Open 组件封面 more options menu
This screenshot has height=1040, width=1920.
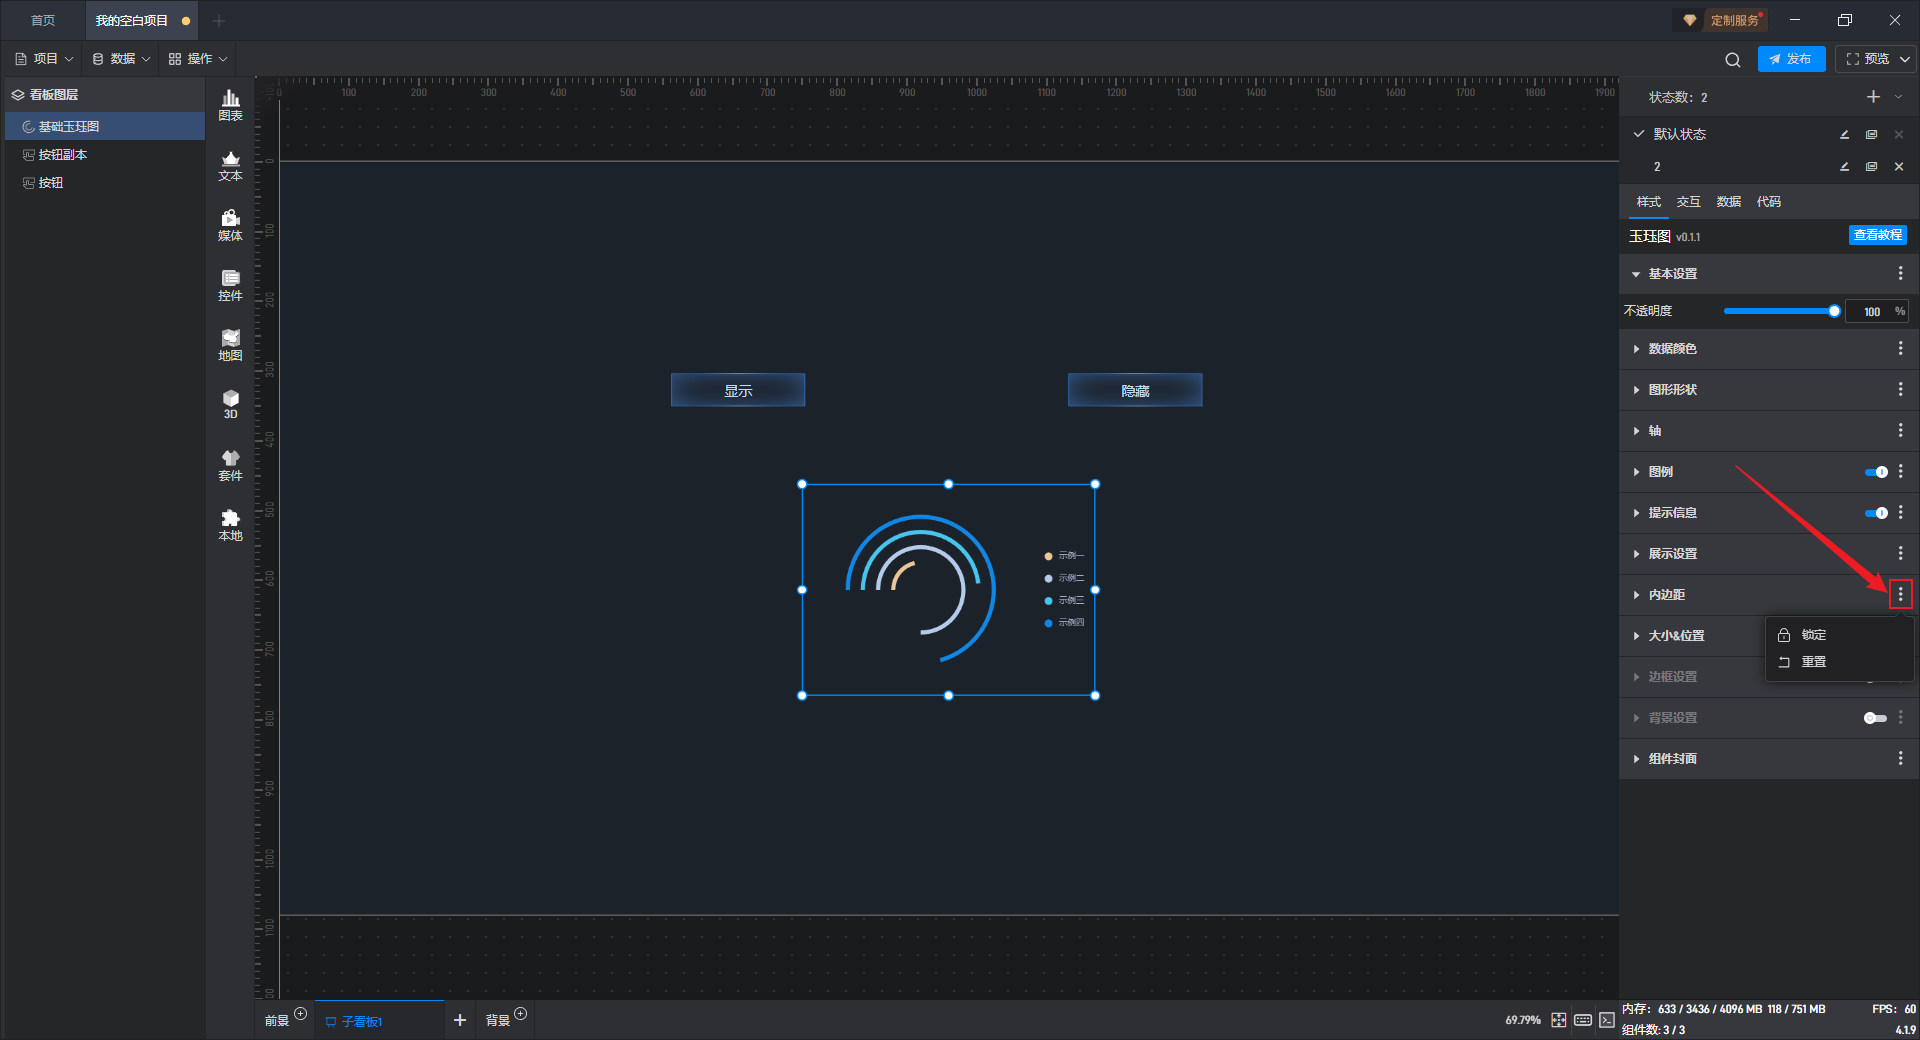click(x=1900, y=758)
